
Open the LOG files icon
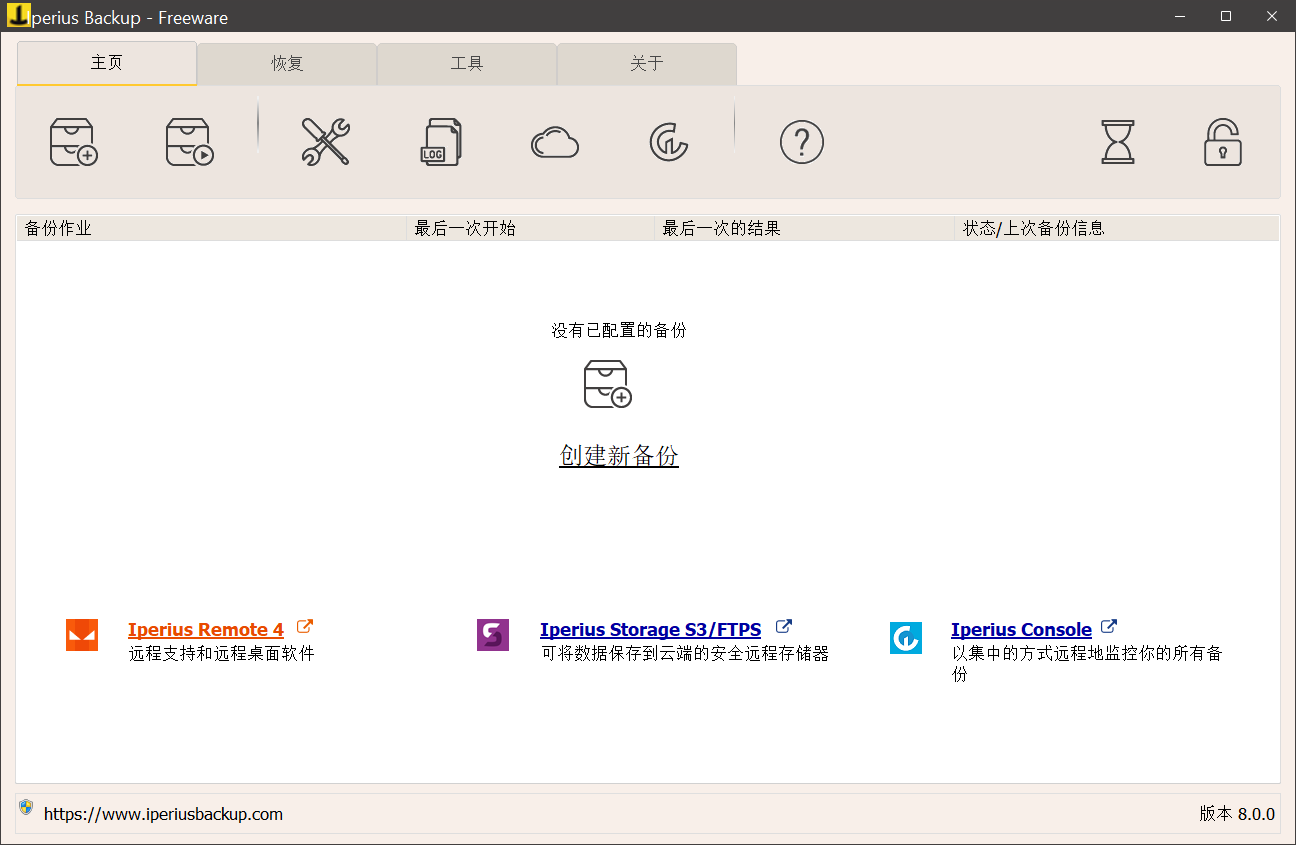440,142
